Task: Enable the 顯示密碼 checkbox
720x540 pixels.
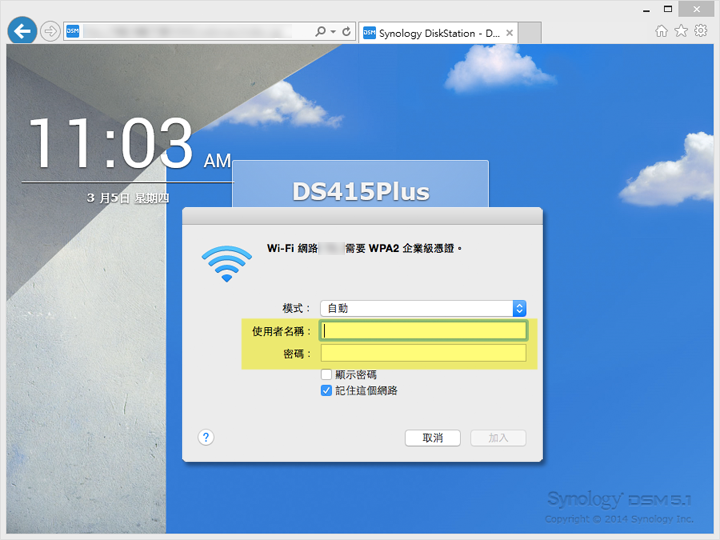Action: (326, 374)
